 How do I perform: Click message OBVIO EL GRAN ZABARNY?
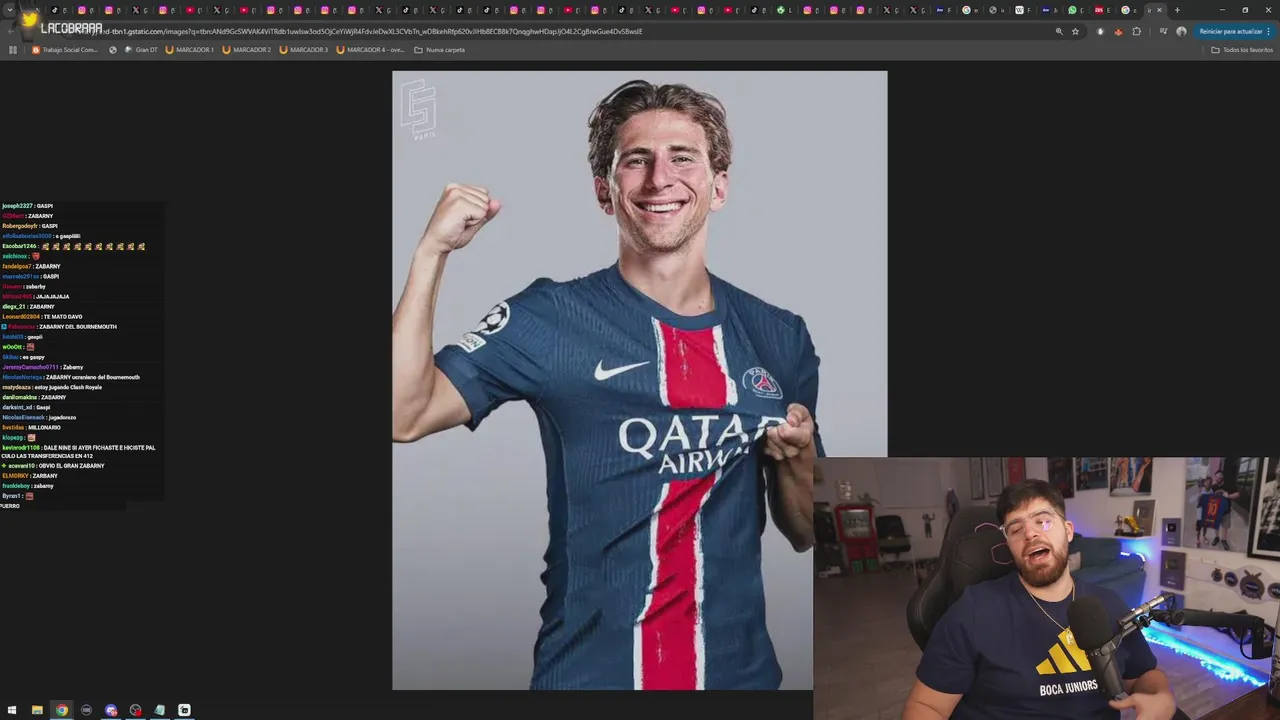coord(73,466)
